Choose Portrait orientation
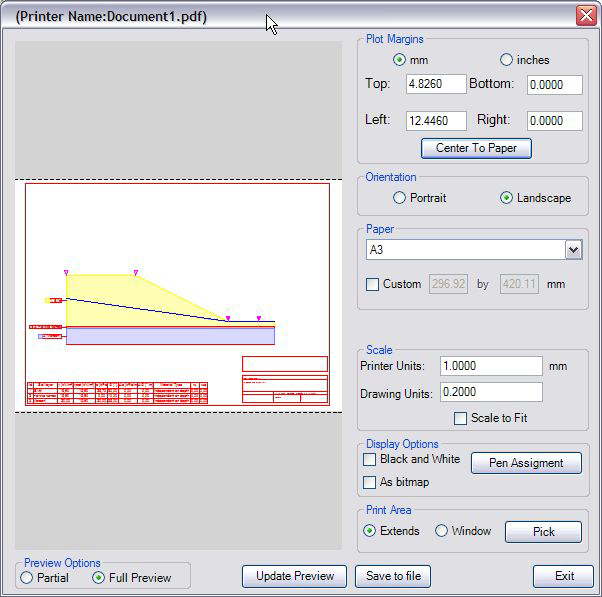The width and height of the screenshot is (602, 597). [x=399, y=198]
